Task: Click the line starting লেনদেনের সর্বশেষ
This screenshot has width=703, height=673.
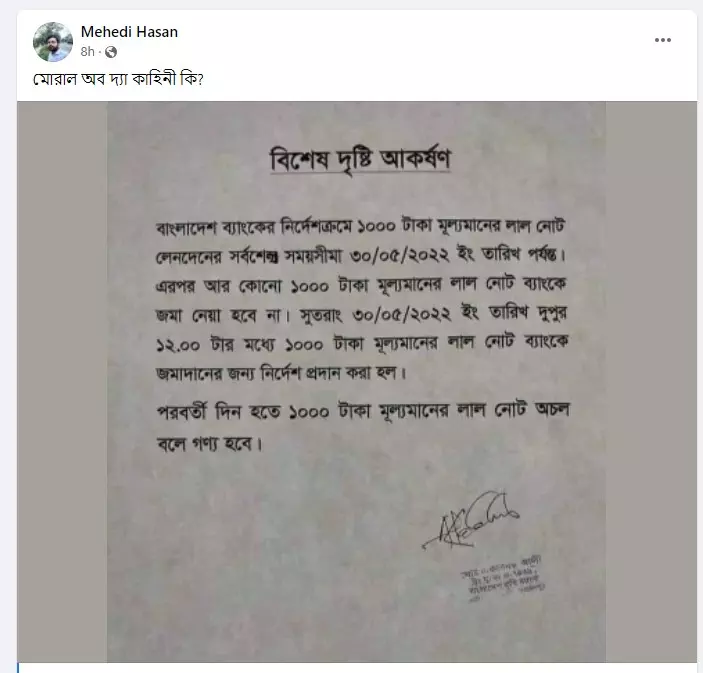Action: click(x=361, y=256)
